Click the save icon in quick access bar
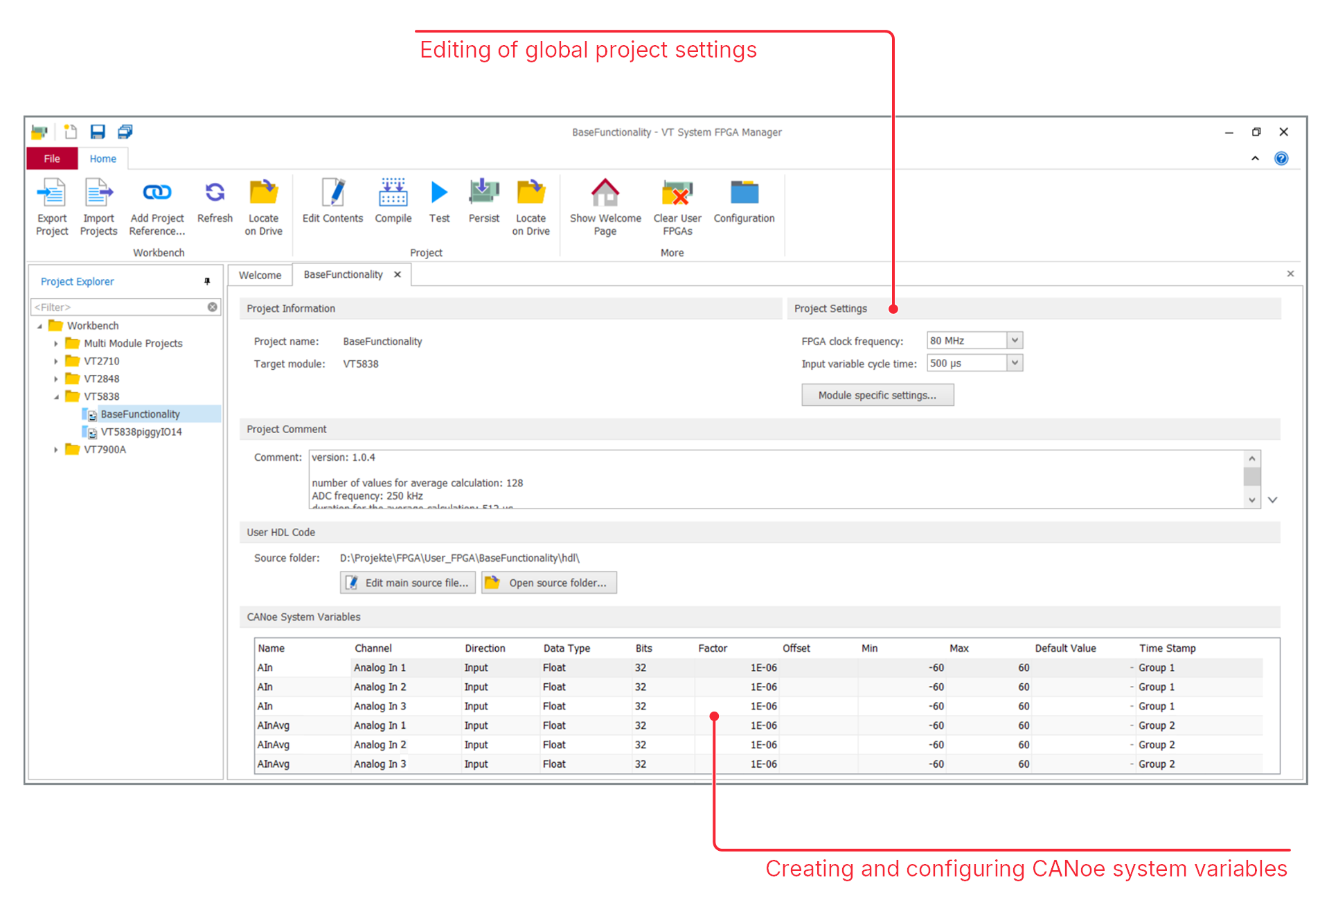The height and width of the screenshot is (900, 1329). tap(98, 132)
